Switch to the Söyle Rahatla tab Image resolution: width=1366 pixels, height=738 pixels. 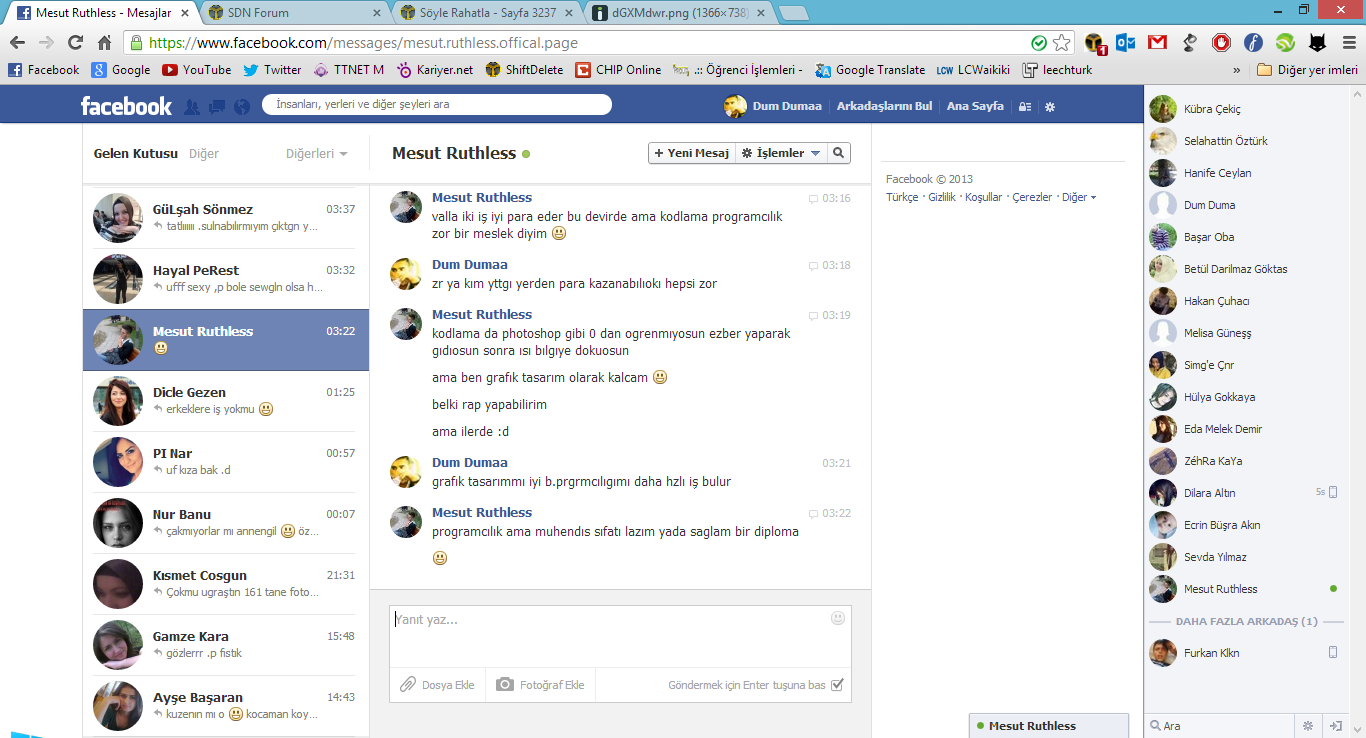[484, 13]
